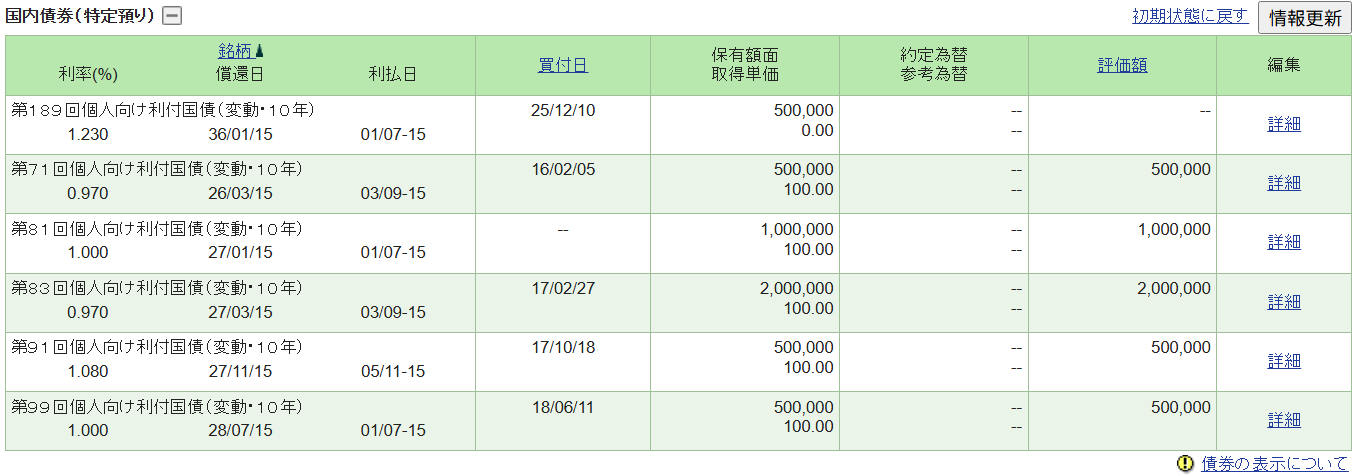Select the 第99回個人向け利付国債 bond name
1355x476 pixels.
tap(156, 407)
